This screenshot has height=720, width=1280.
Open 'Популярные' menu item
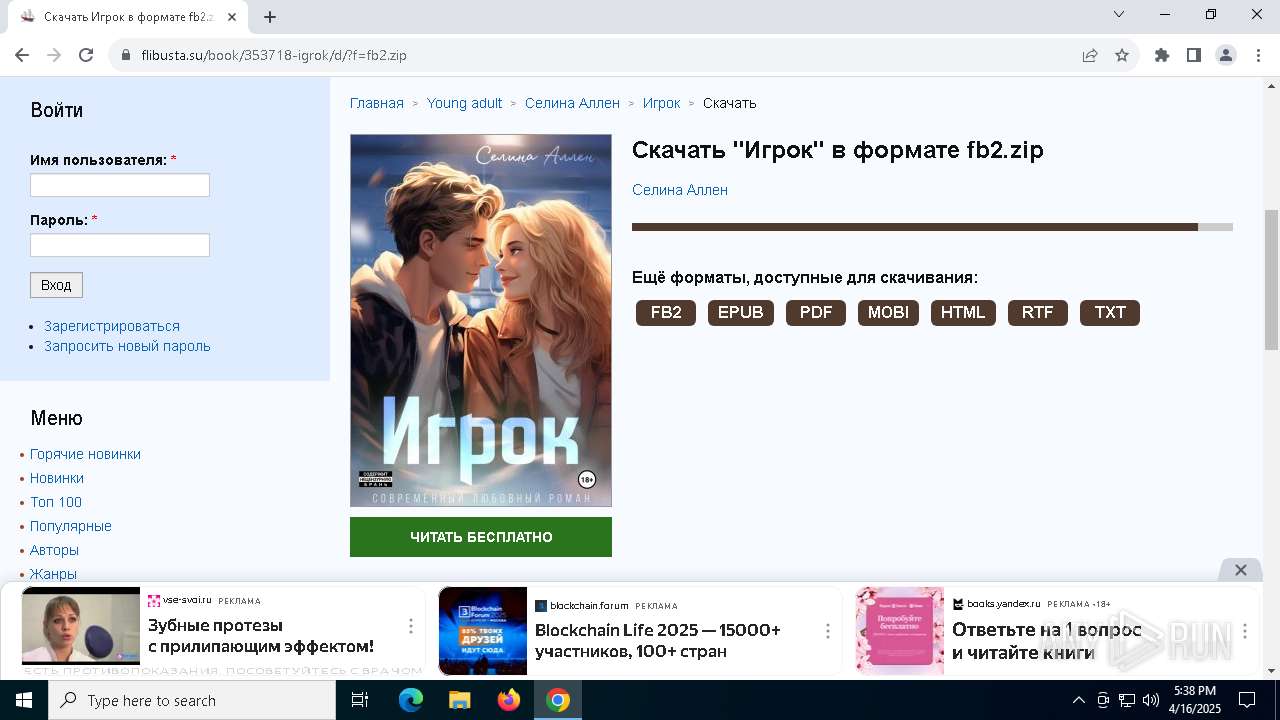[71, 526]
